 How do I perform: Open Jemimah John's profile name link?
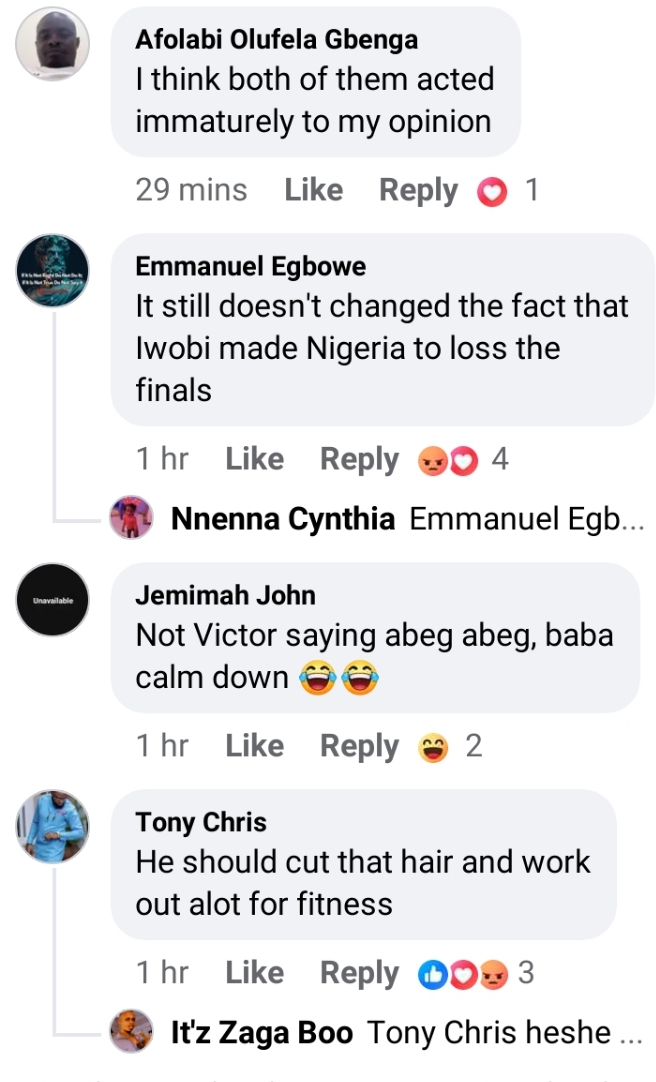pos(225,595)
